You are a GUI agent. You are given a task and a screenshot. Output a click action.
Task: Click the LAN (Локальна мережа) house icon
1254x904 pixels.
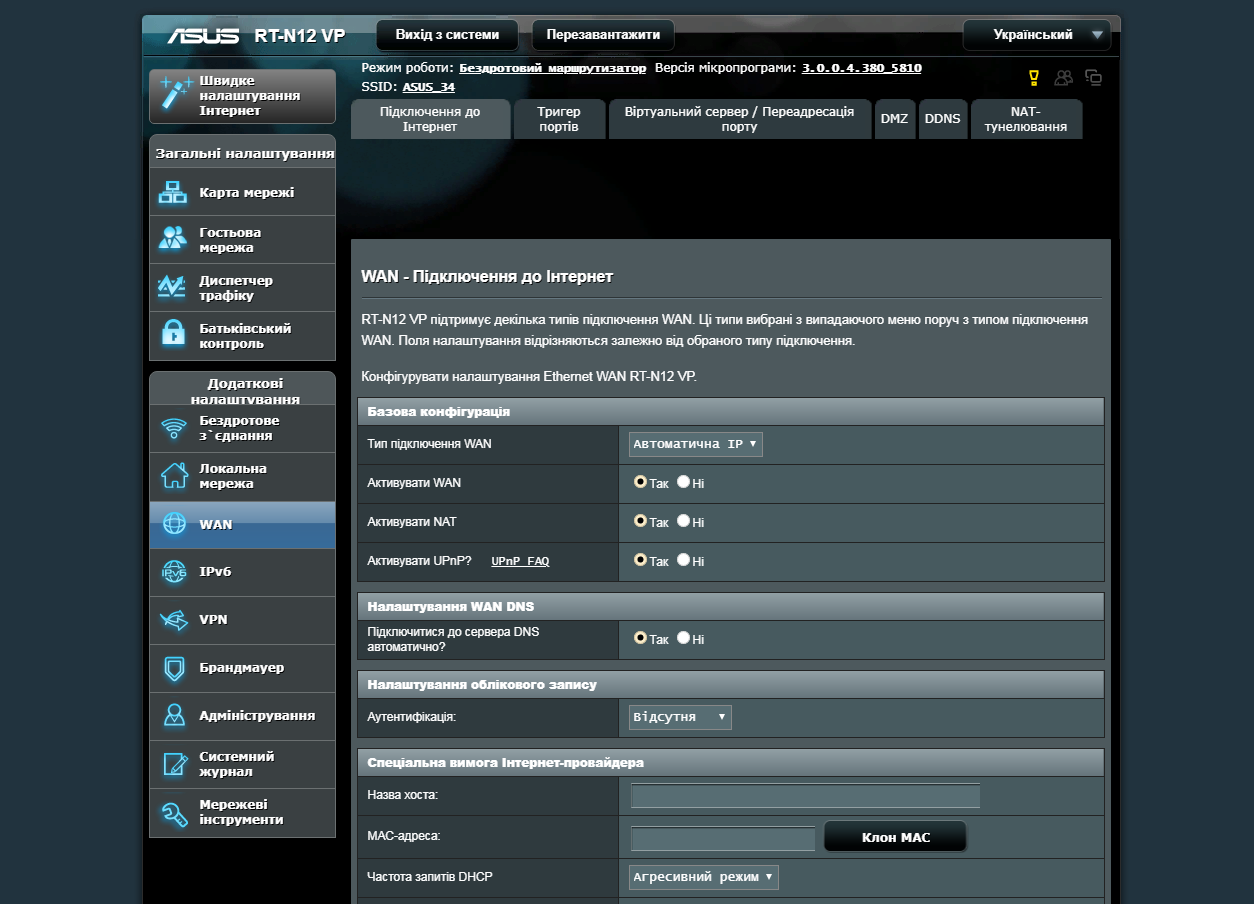click(x=174, y=476)
